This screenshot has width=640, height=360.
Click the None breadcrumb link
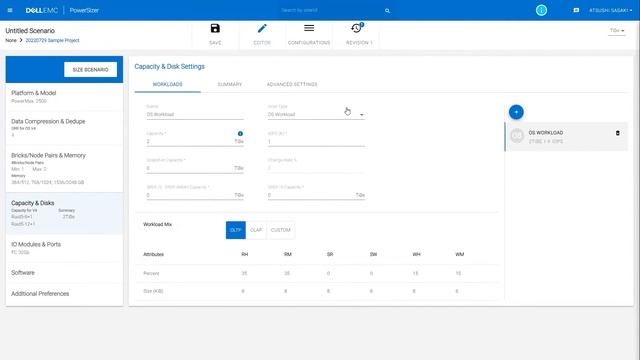click(11, 40)
